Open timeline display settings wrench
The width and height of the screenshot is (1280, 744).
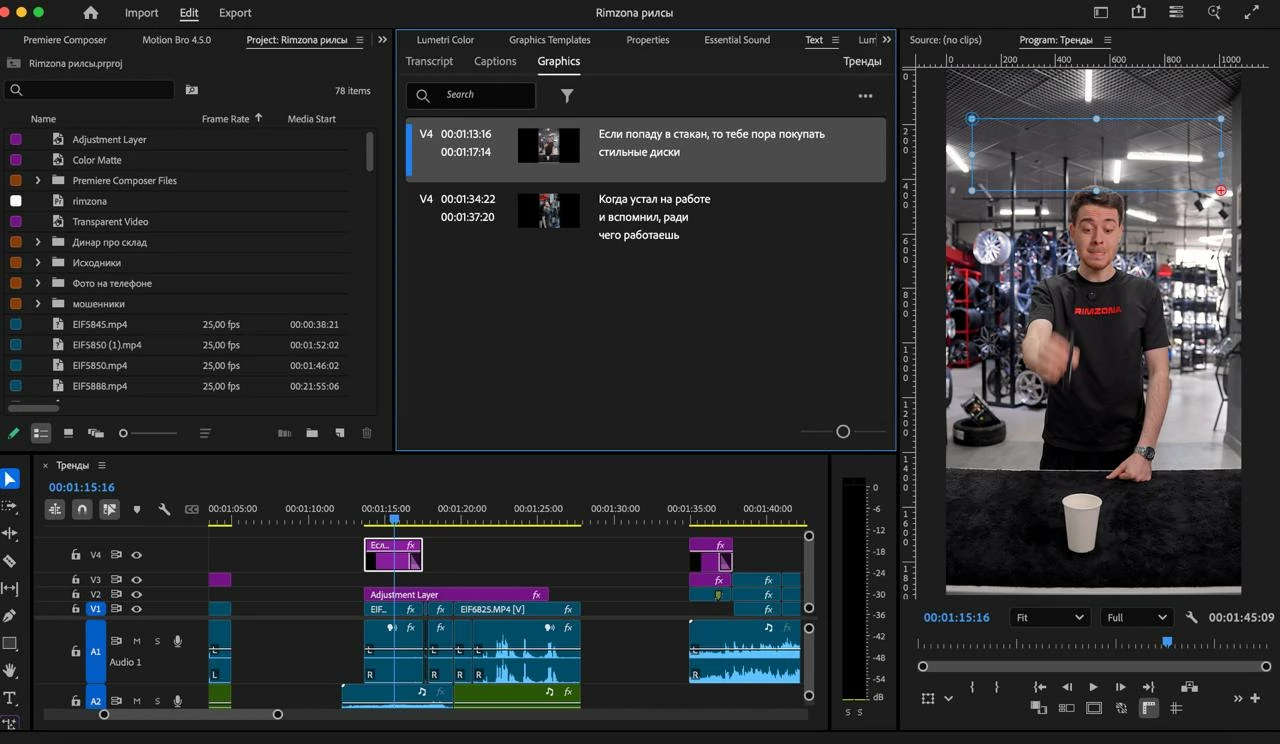click(x=164, y=509)
